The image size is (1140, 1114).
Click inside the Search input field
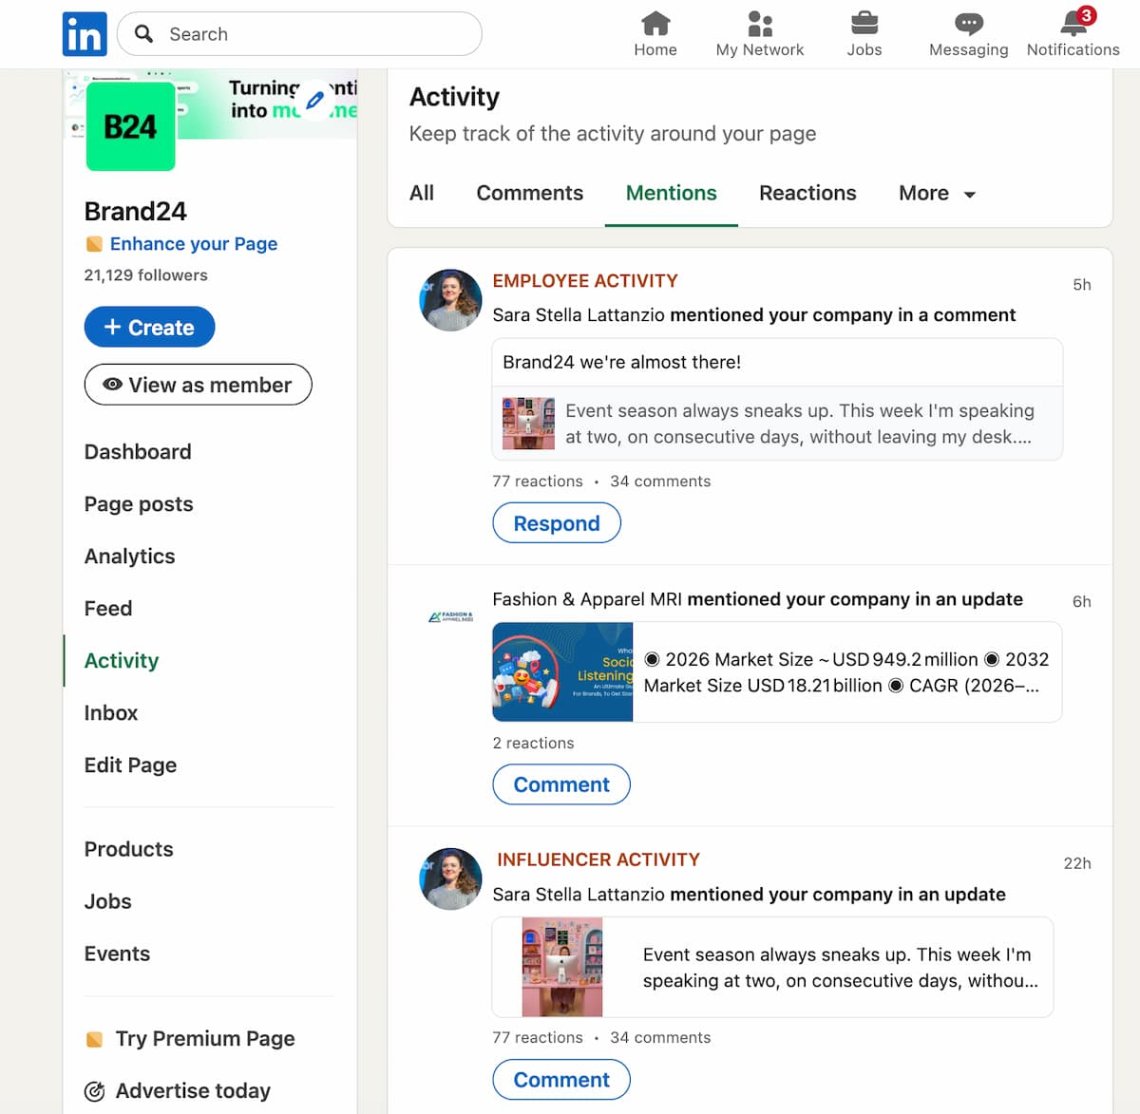point(280,33)
